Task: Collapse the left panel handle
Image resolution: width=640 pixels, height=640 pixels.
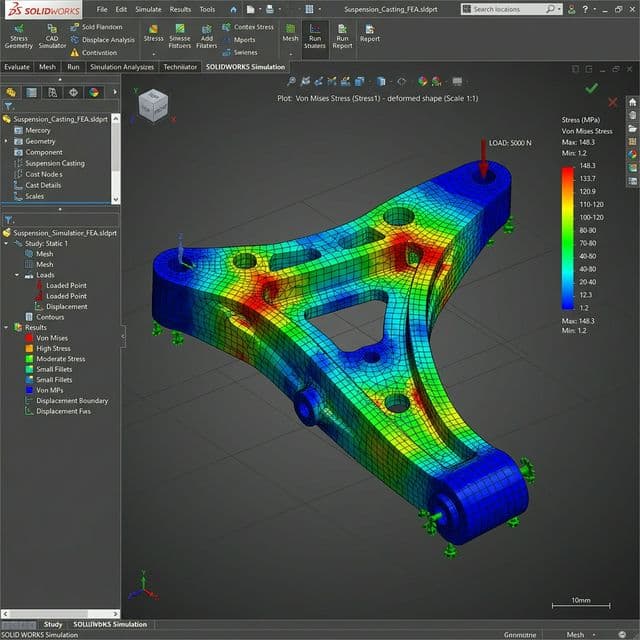Action: 123,336
